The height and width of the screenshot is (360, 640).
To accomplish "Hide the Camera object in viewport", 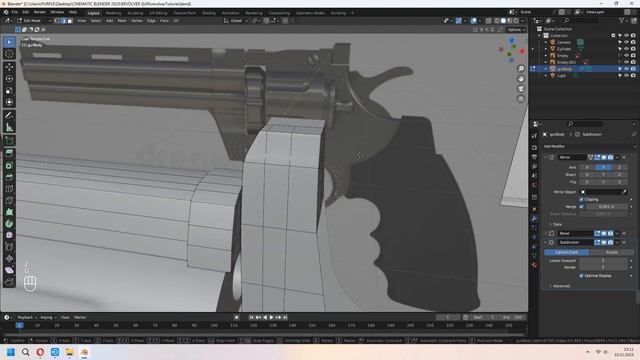I will click(x=627, y=42).
